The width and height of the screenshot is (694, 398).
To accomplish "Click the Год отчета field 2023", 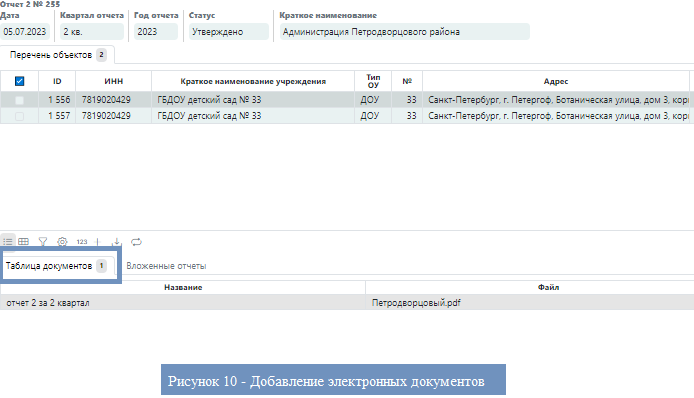I will coord(156,32).
